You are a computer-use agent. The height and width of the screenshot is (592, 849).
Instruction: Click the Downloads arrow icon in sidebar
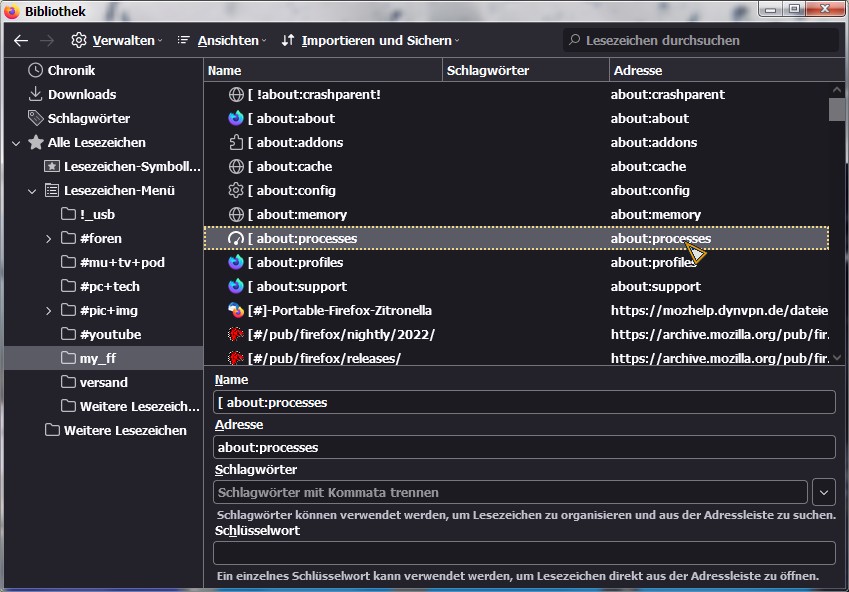click(x=36, y=94)
